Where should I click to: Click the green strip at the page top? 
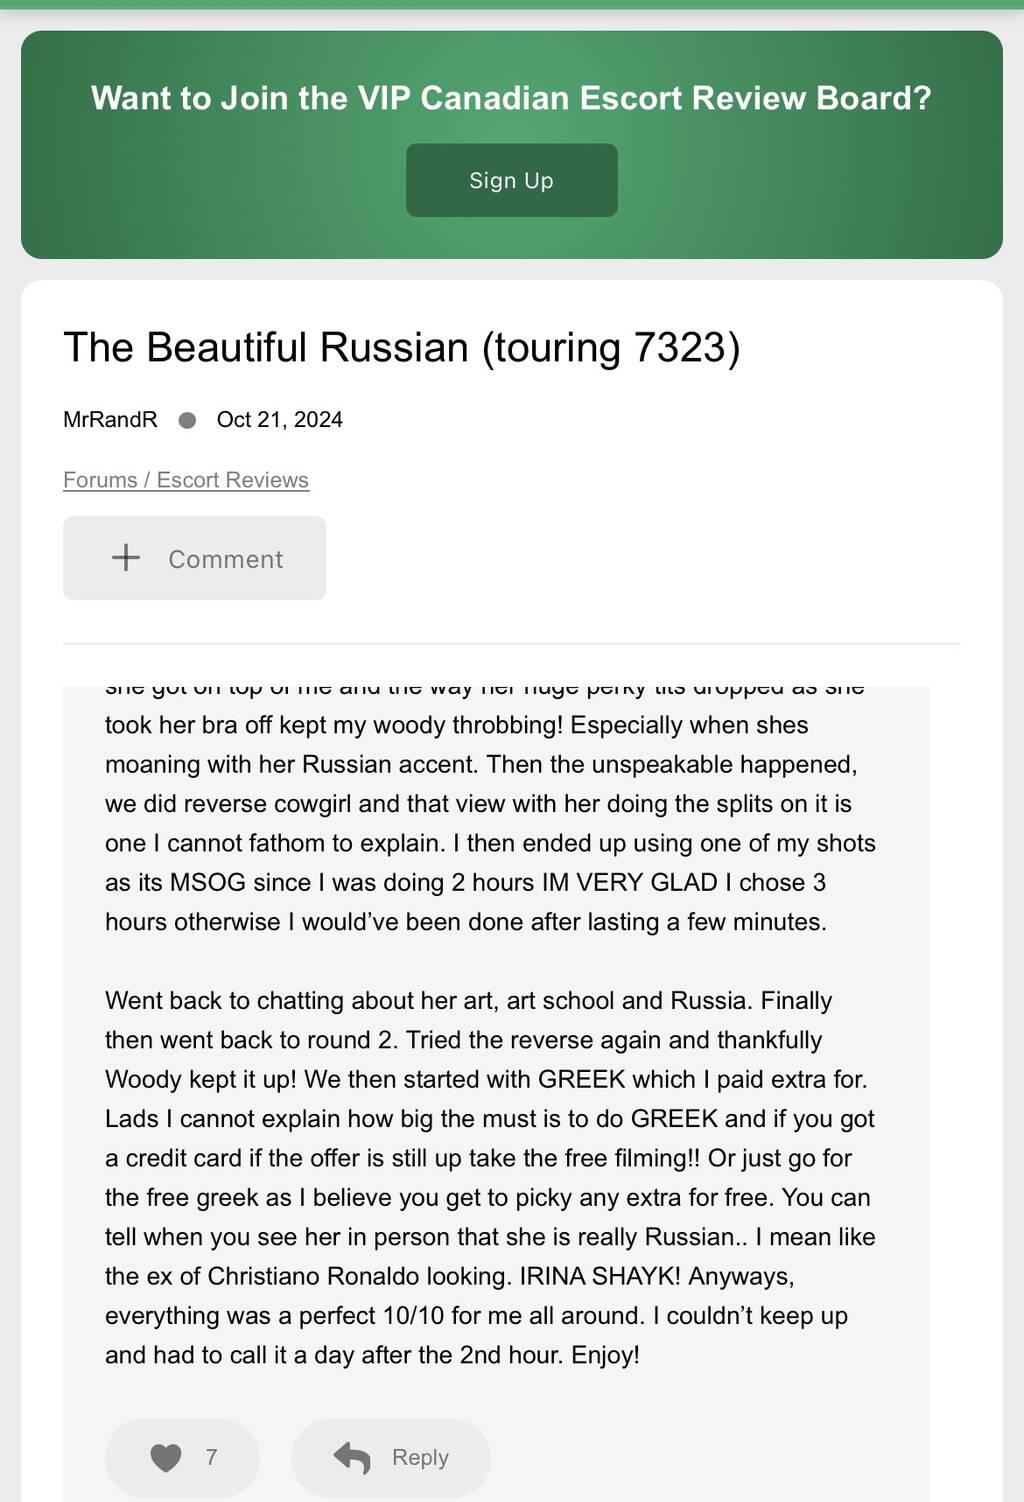pos(512,4)
